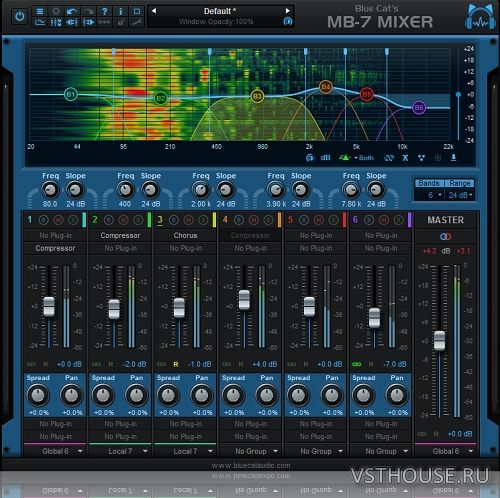Screen dimensions: 500x498
Task: Click the 80.0 Freq knob
Action: [50, 190]
